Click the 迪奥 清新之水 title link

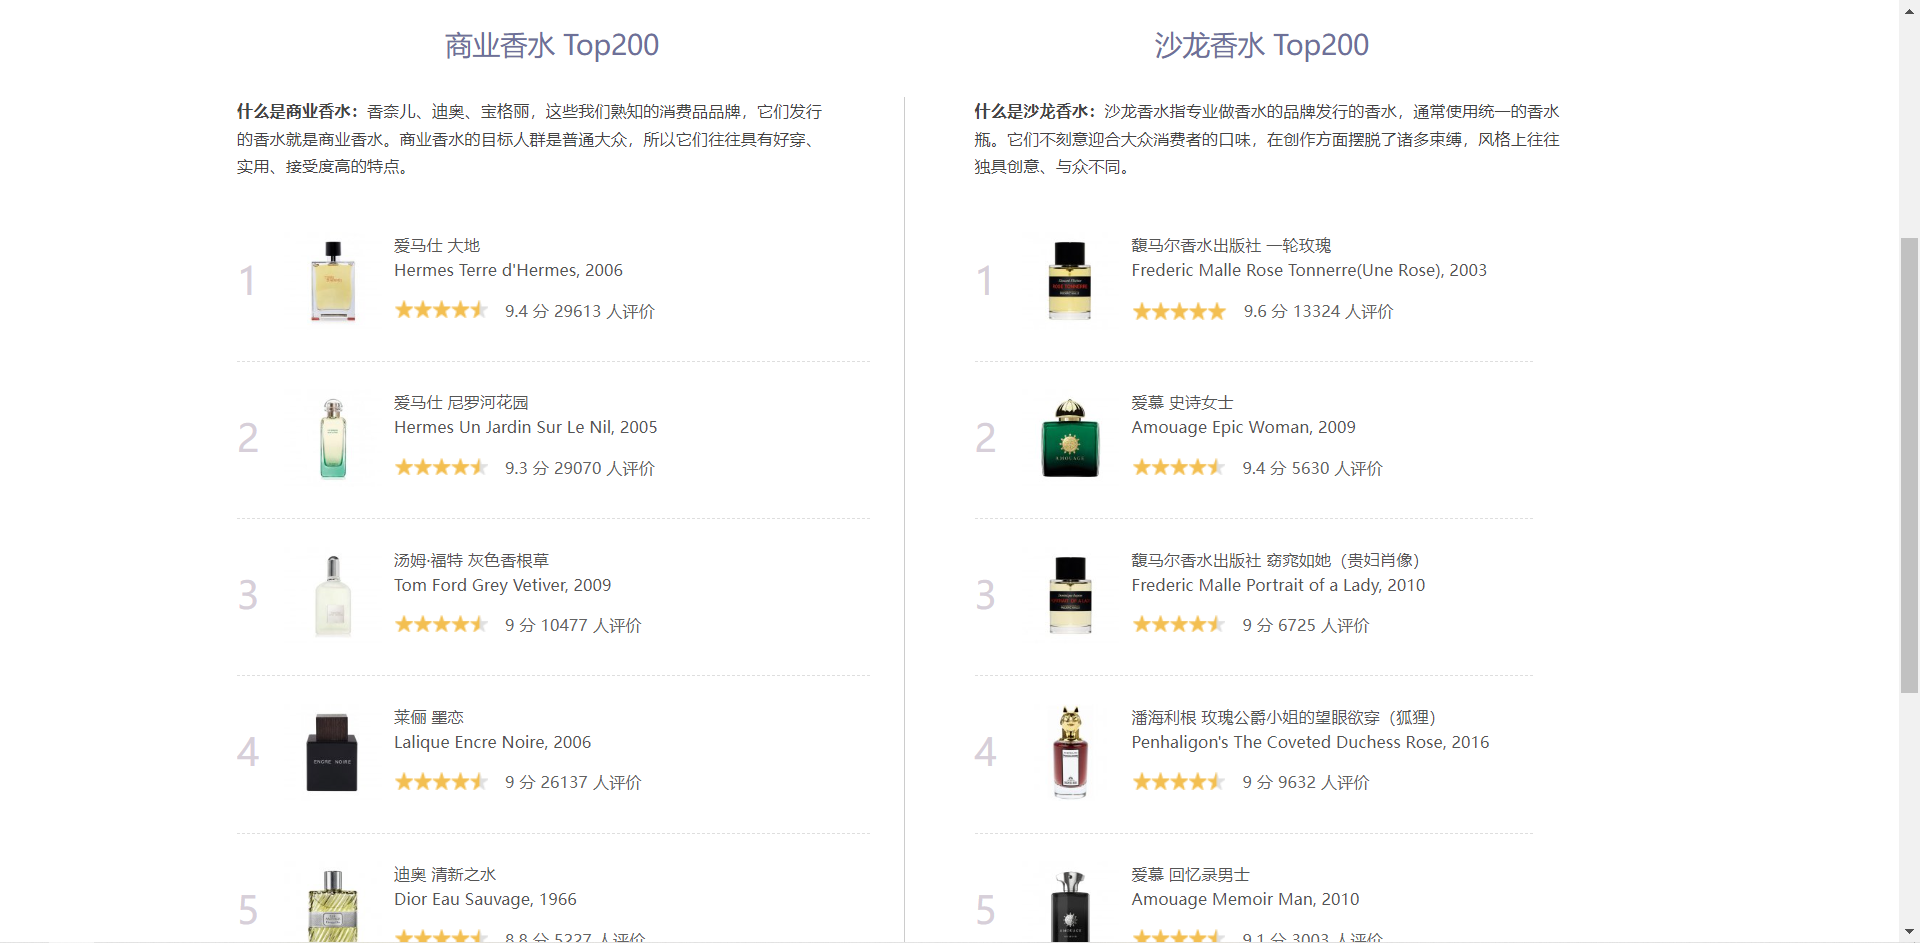[x=445, y=875]
